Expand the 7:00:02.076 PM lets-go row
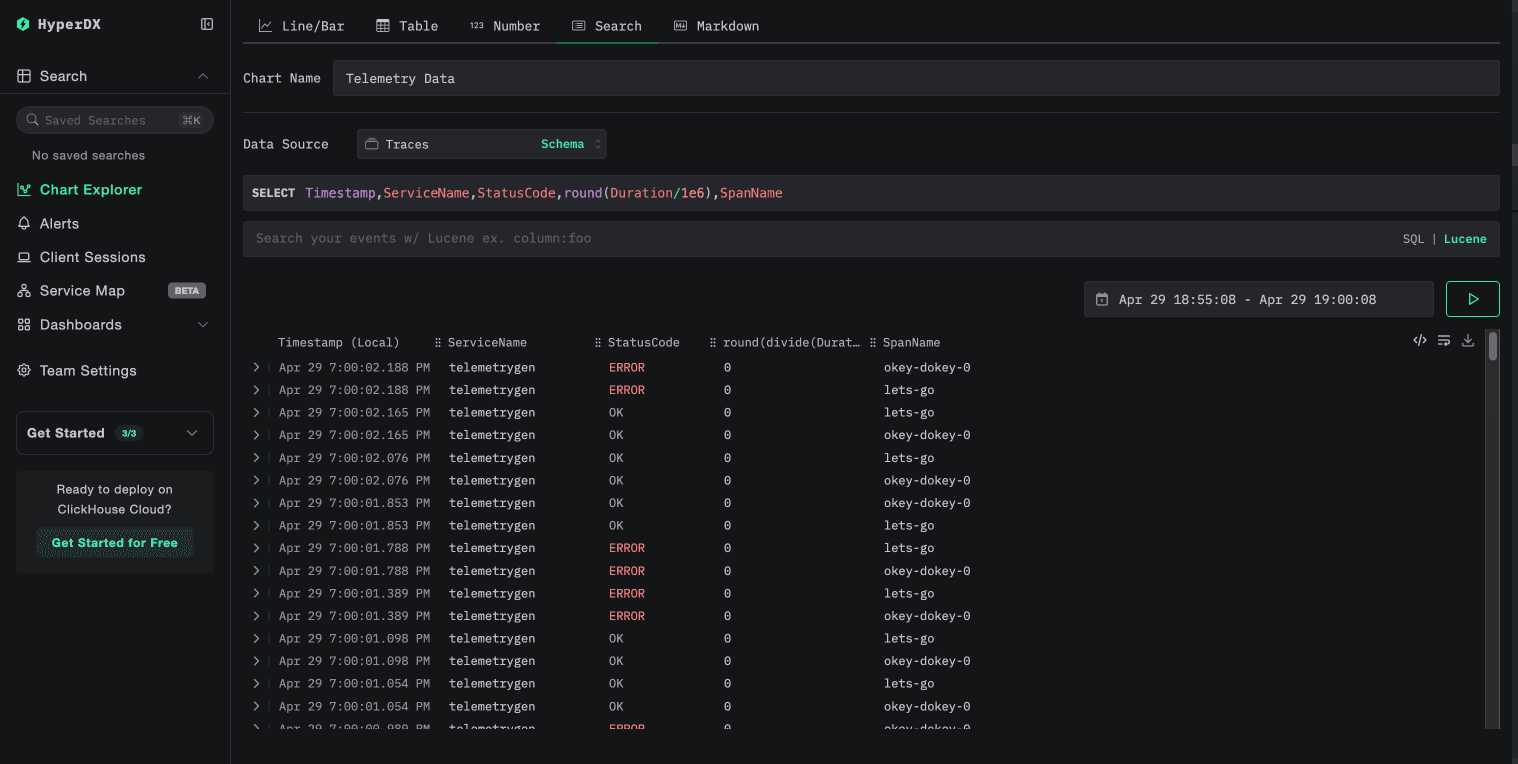Image resolution: width=1518 pixels, height=764 pixels. pos(256,458)
